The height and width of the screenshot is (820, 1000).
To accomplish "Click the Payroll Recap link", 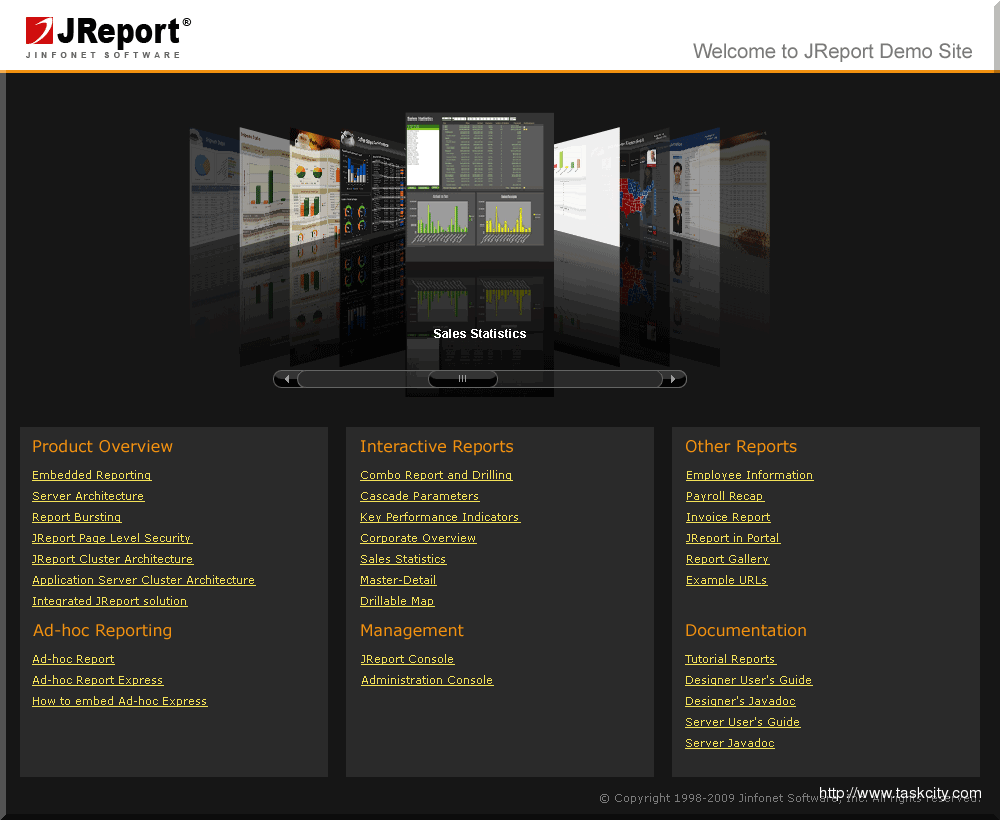I will point(725,496).
